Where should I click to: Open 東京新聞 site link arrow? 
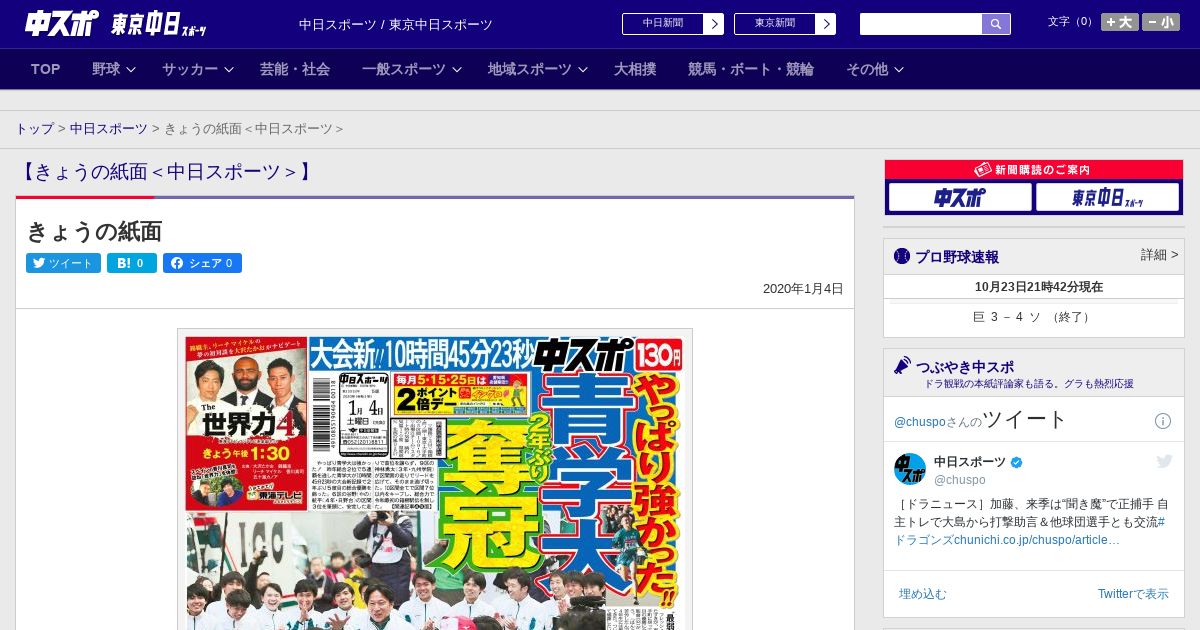[825, 24]
